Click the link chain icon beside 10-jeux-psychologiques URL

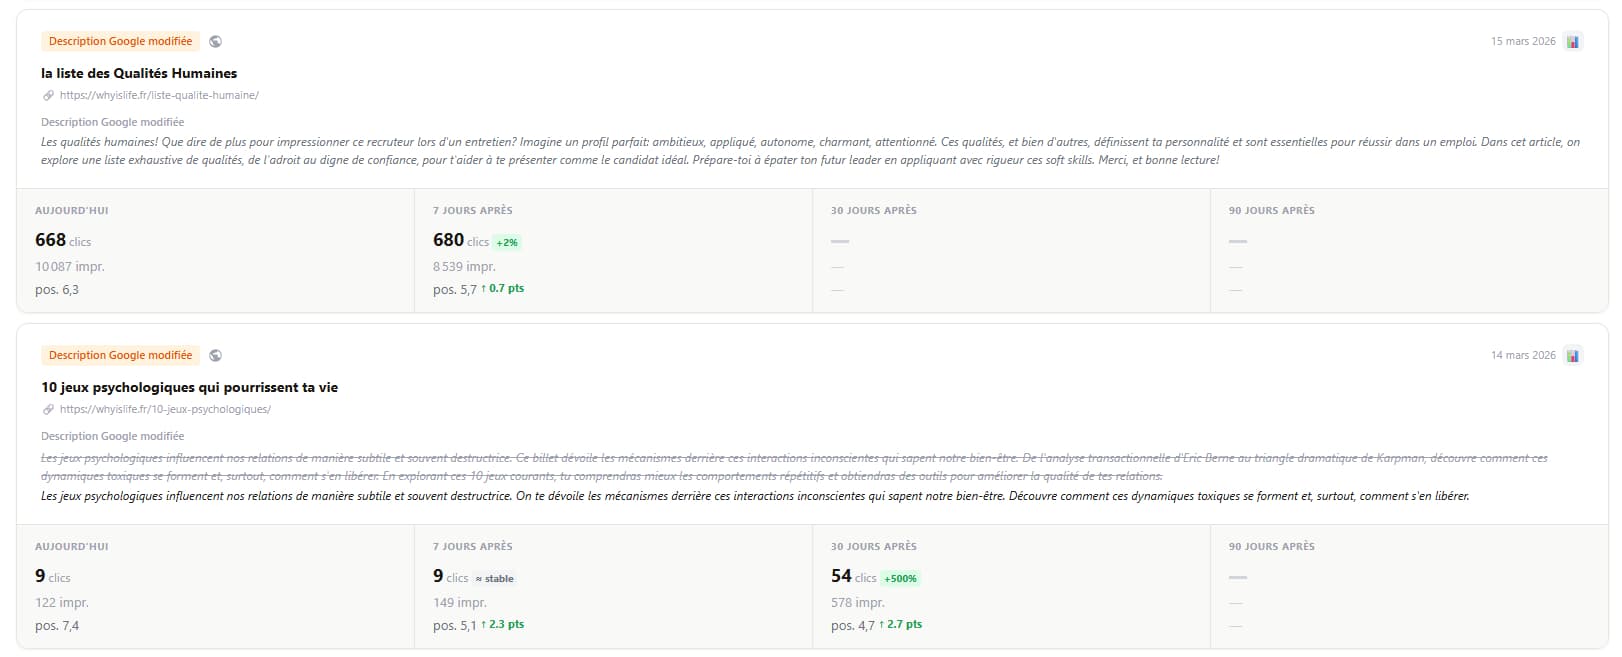46,409
